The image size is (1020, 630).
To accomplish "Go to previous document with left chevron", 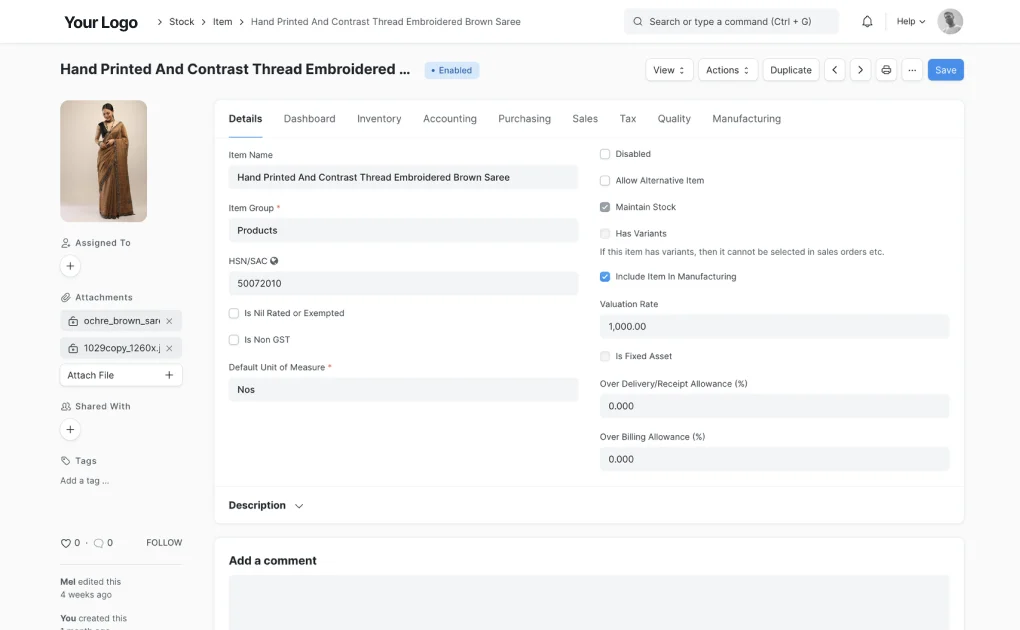I will click(835, 70).
